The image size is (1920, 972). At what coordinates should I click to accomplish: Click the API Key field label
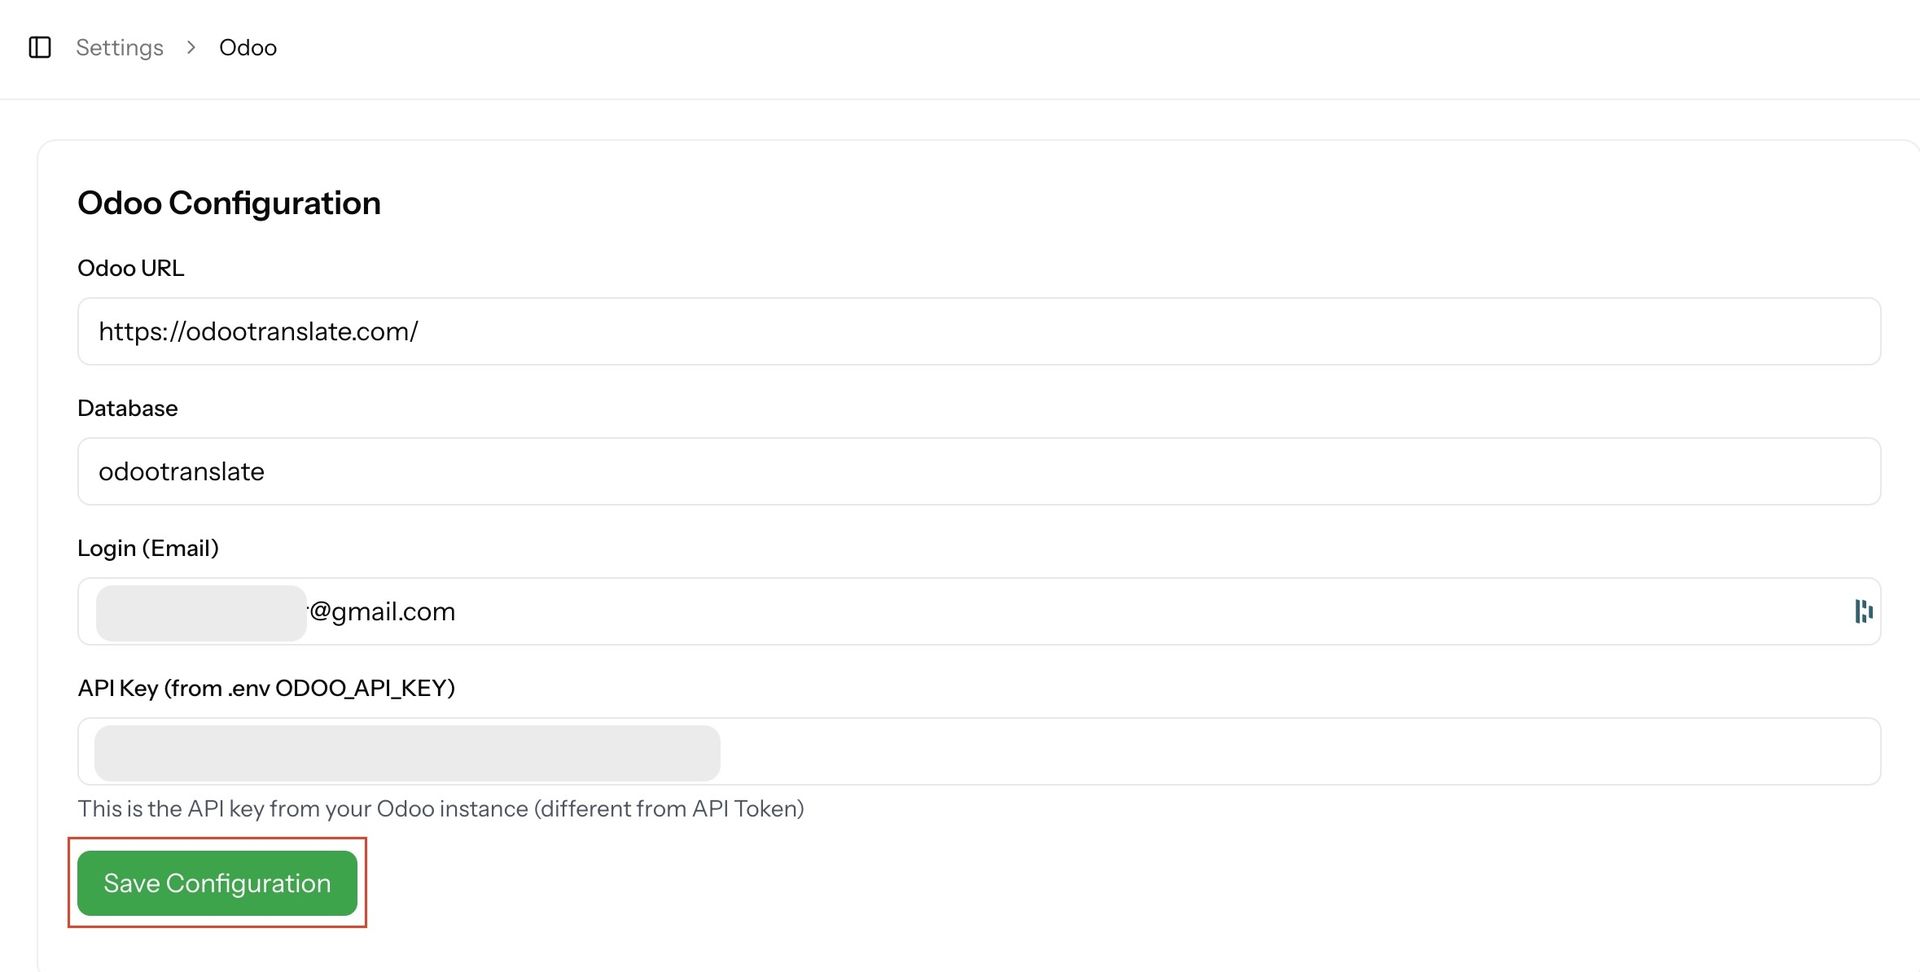click(266, 688)
